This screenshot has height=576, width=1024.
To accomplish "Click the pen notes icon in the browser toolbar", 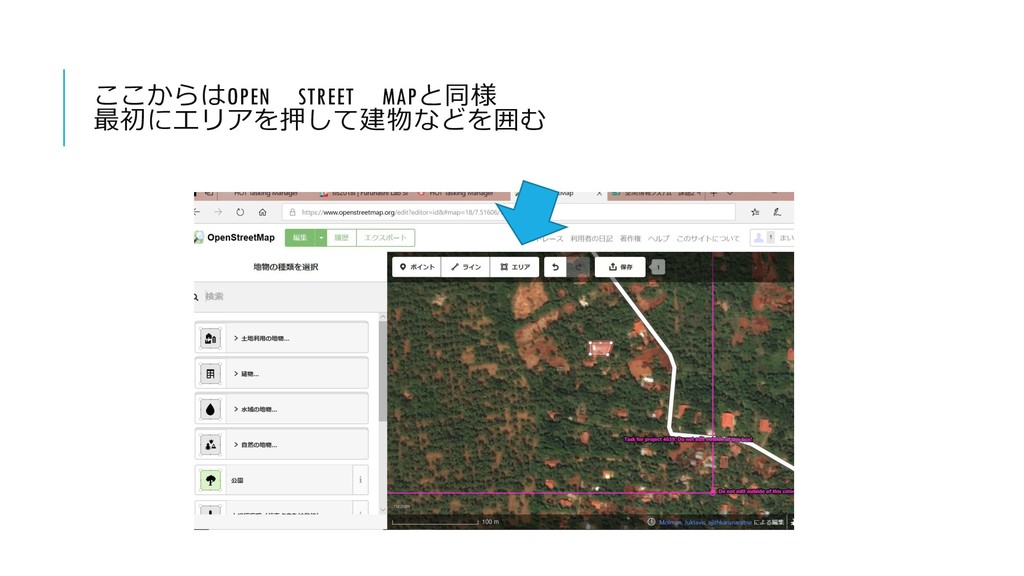I will coord(777,212).
